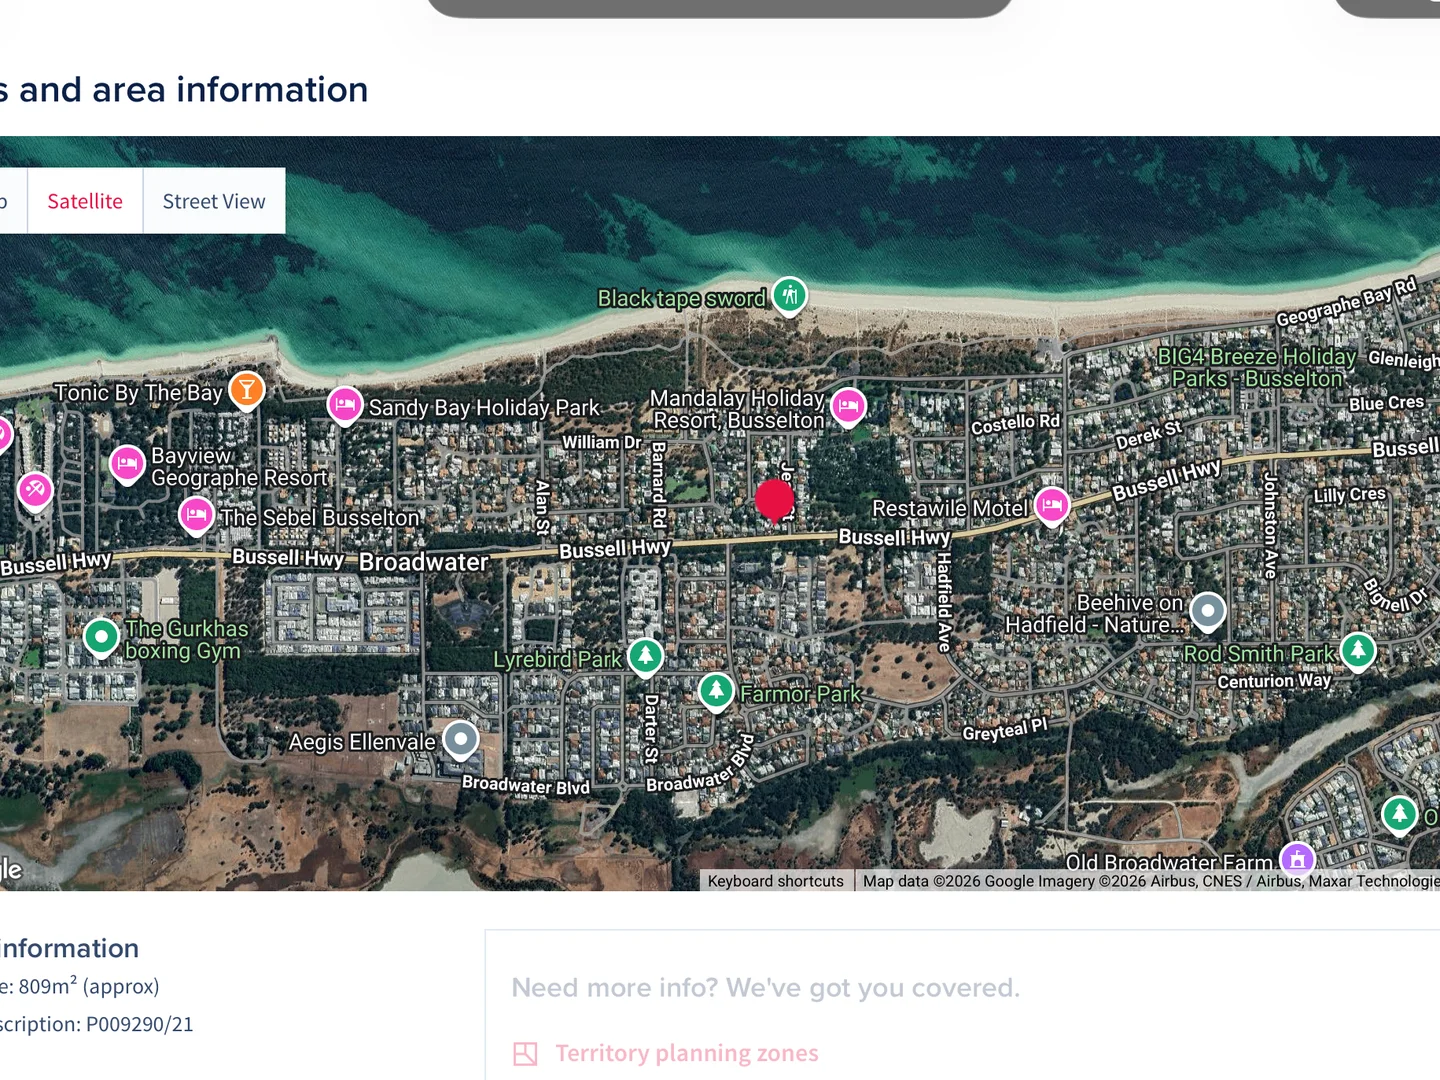Open The Sebel Busselton lodging marker
Viewport: 1440px width, 1080px height.
tap(196, 516)
